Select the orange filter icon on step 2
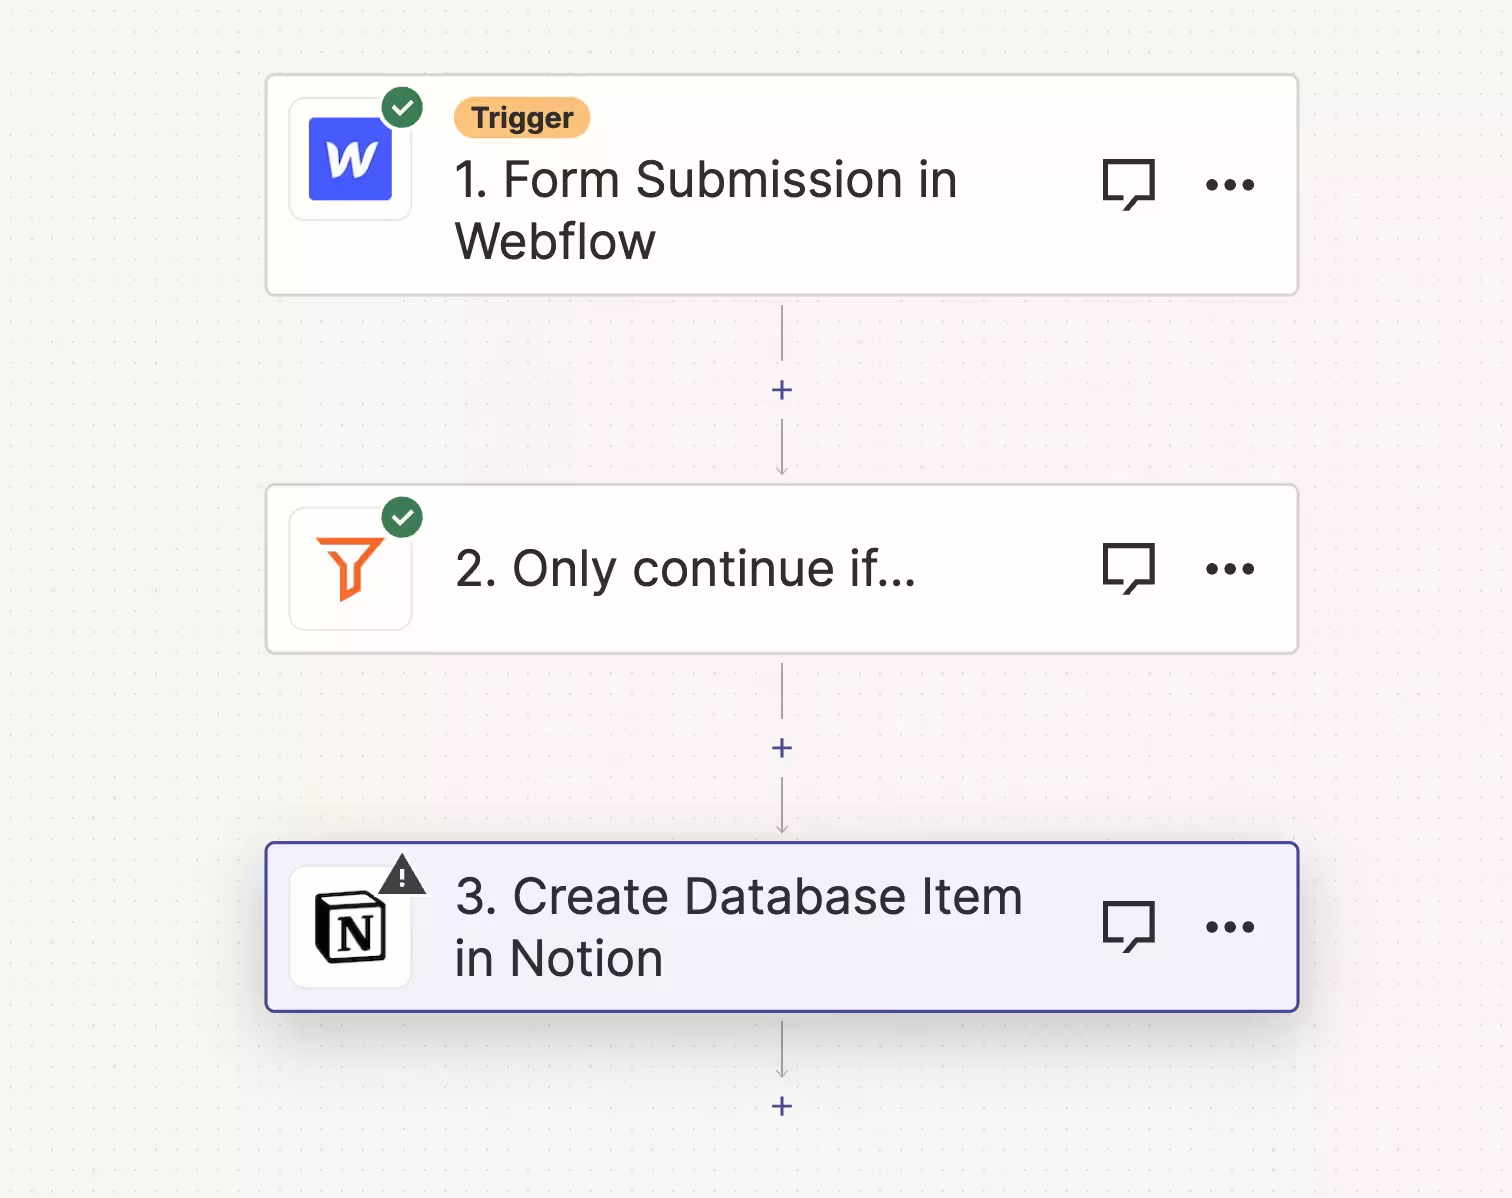This screenshot has height=1198, width=1512. click(x=349, y=567)
